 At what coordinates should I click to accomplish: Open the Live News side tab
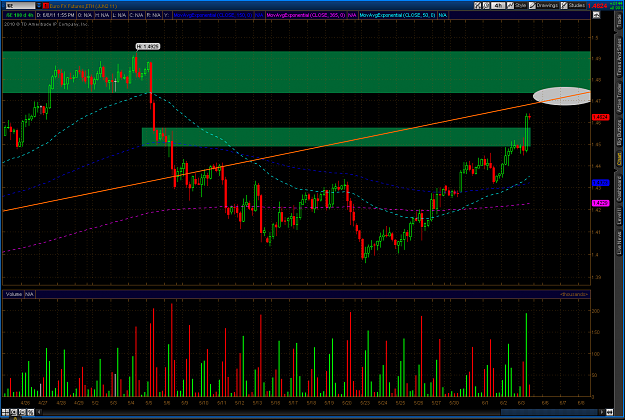click(619, 243)
